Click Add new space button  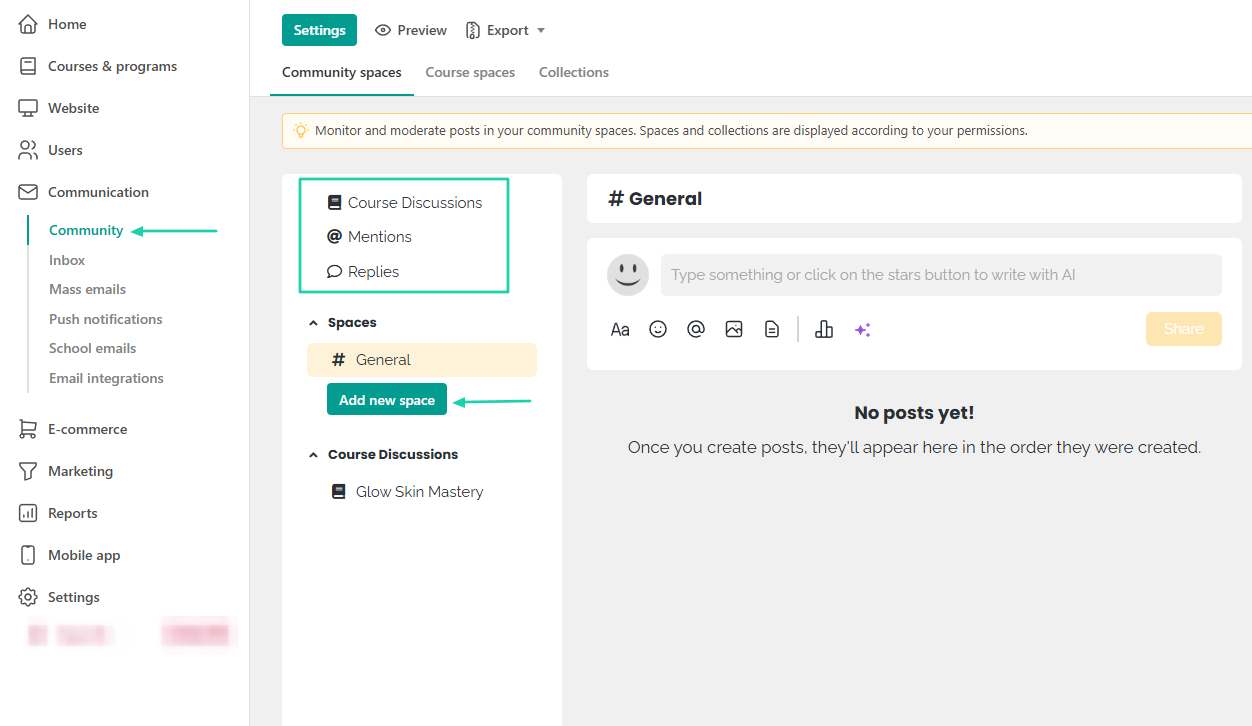point(387,399)
